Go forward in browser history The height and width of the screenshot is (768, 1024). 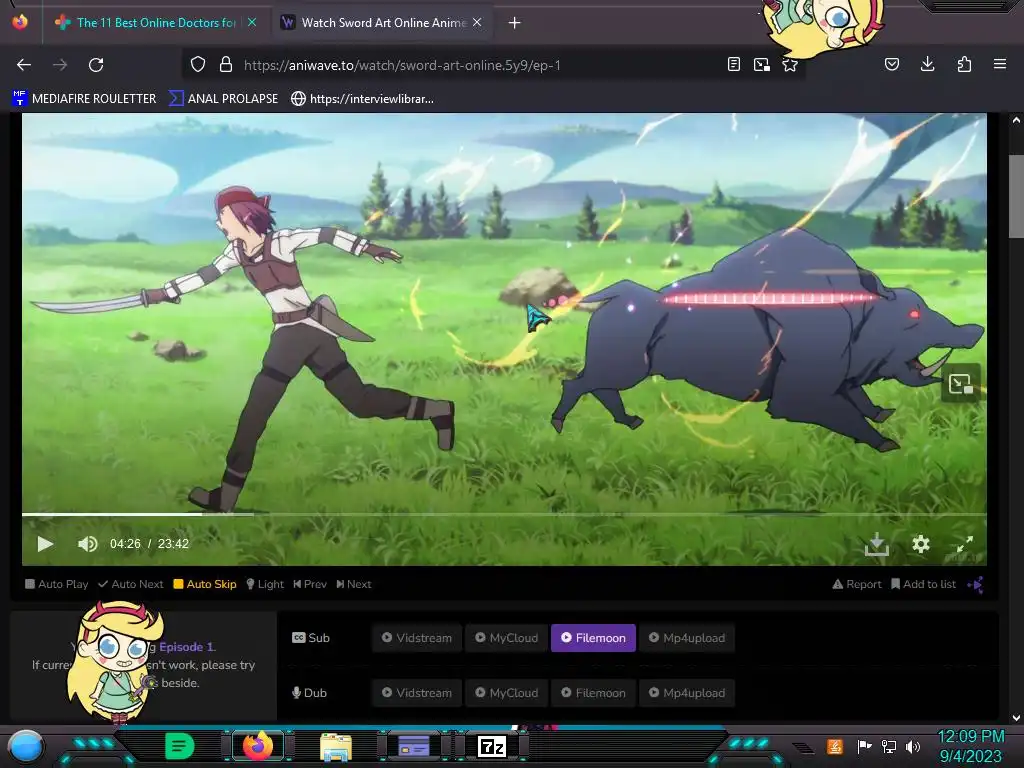[x=60, y=65]
